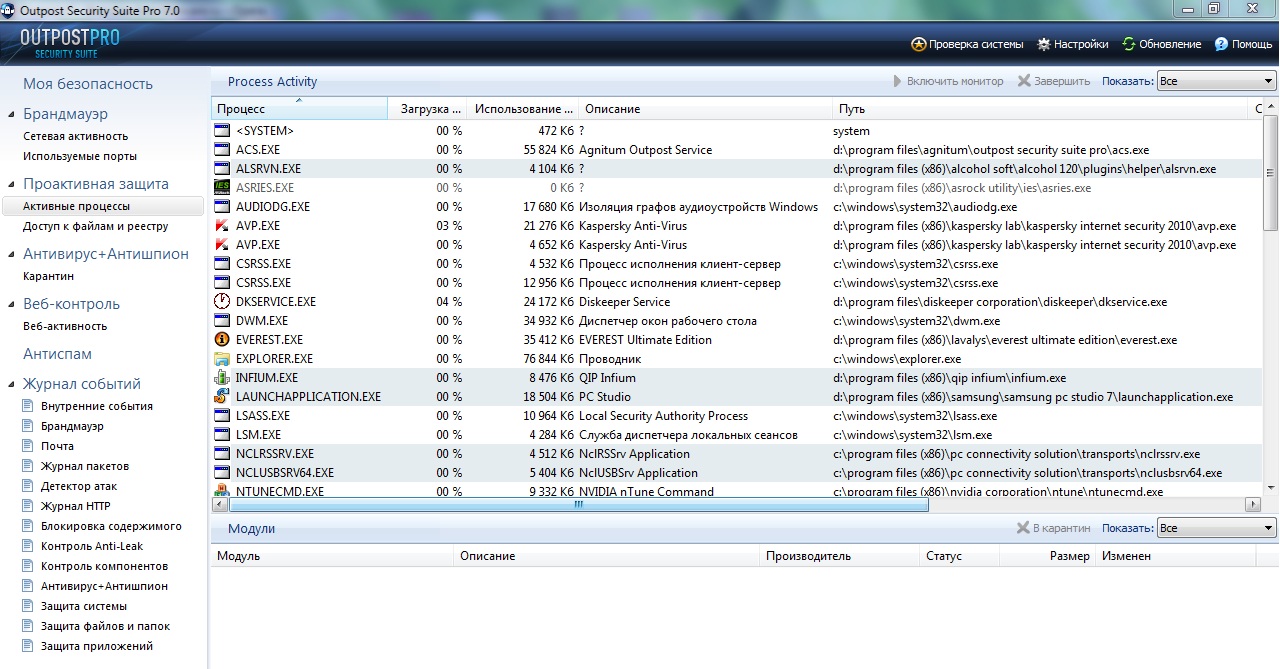This screenshot has height=669, width=1280.
Task: Select the CSRSS.EXE 12 956 Кб row
Action: 737,283
